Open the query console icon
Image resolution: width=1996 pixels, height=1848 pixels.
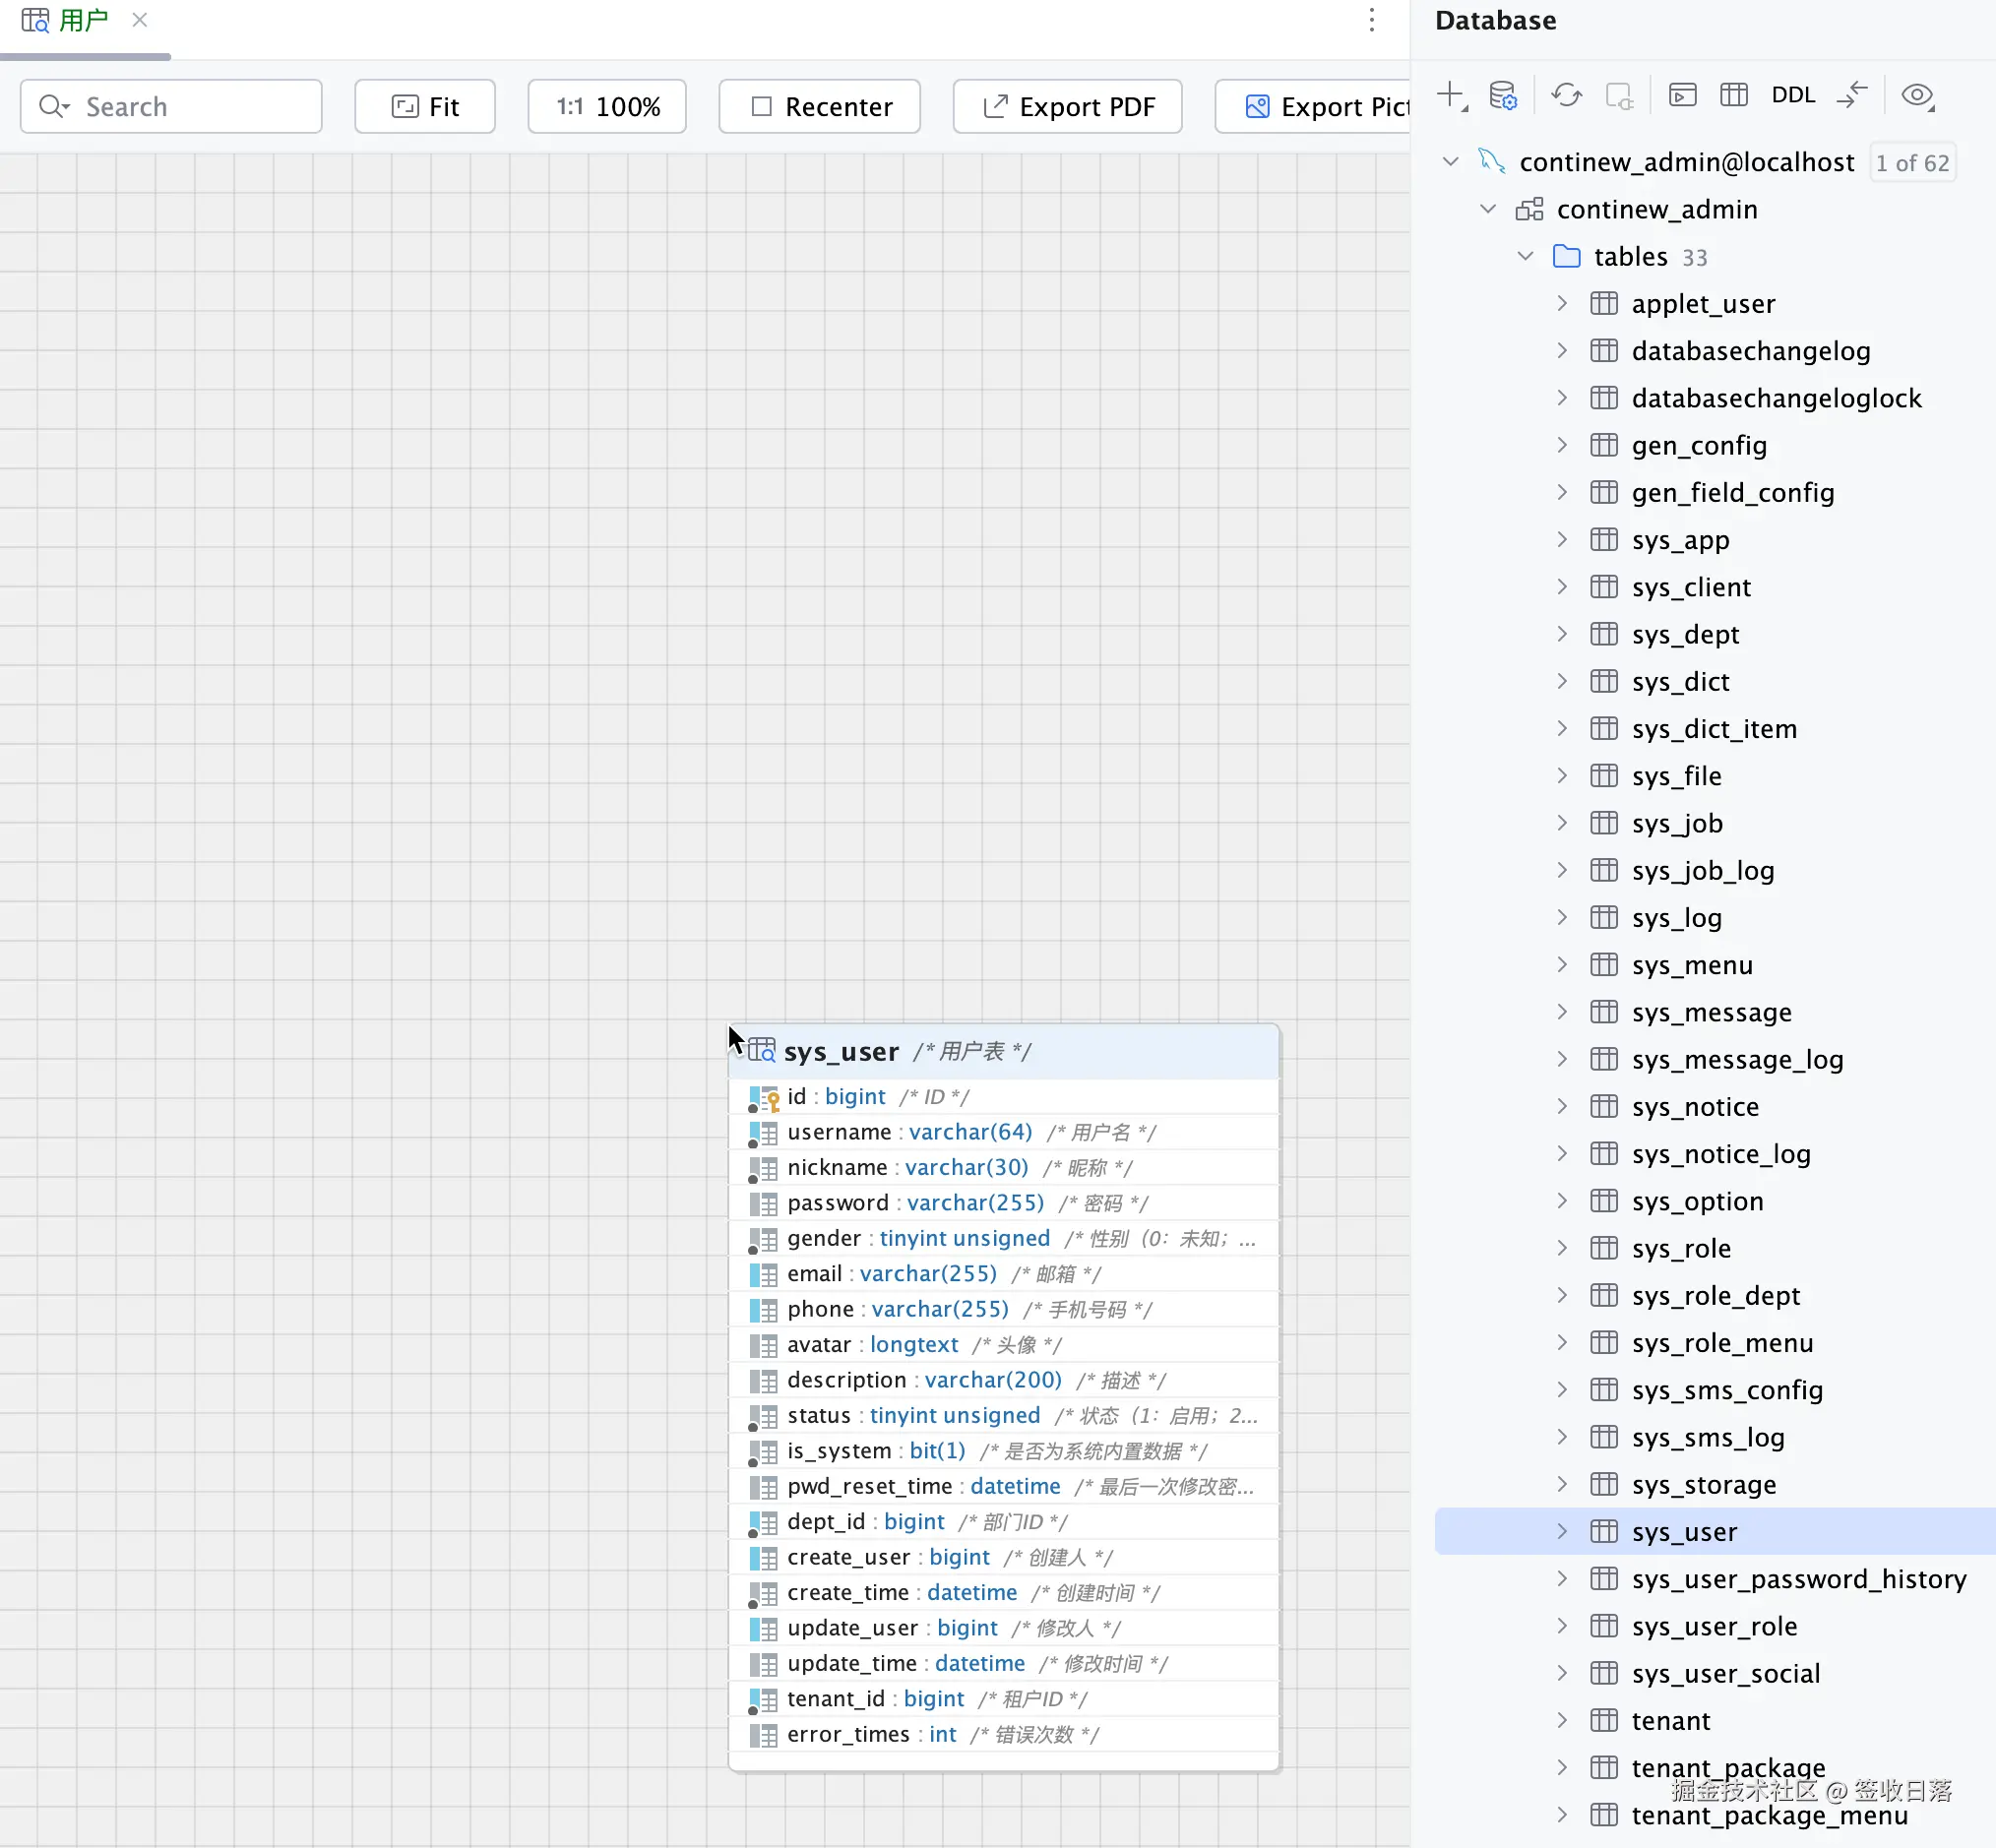(x=1683, y=96)
